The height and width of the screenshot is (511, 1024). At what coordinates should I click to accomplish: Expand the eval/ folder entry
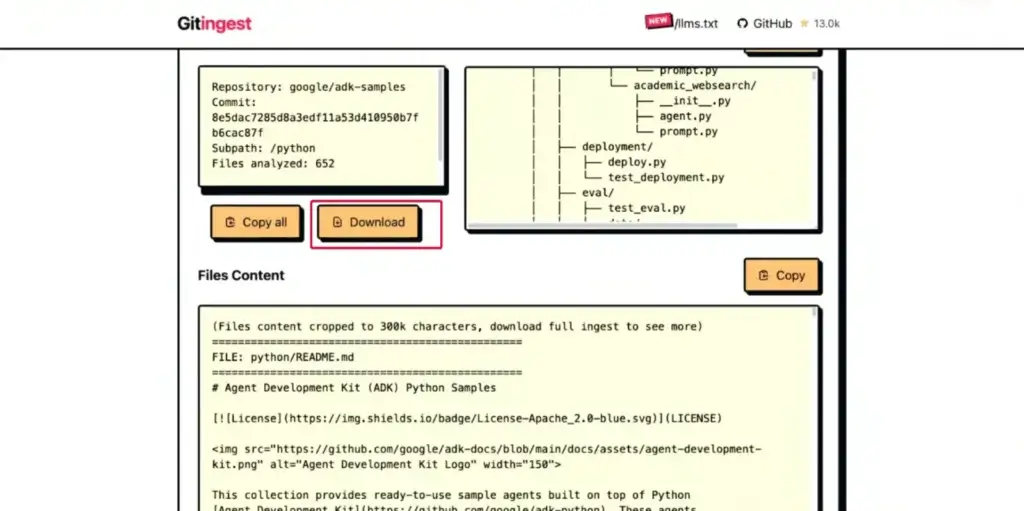coord(600,193)
